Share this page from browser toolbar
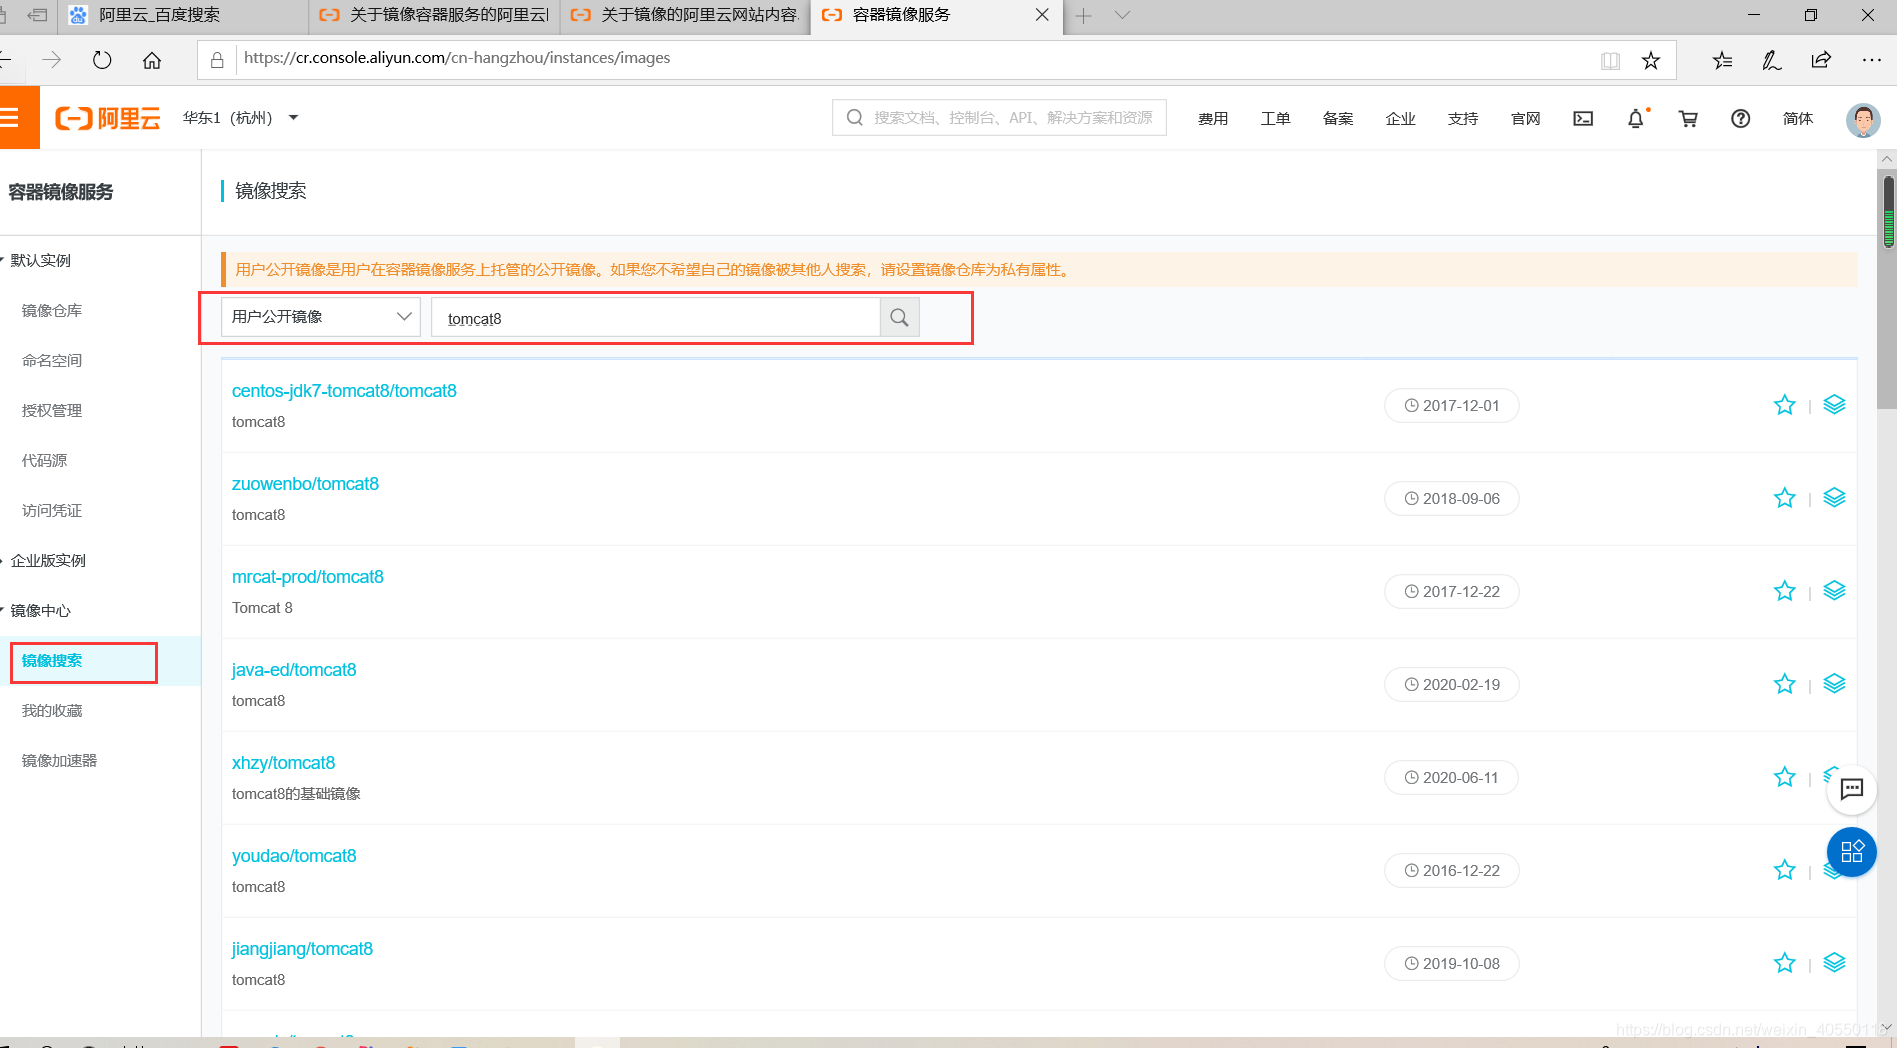Screen dimensions: 1897x1048 (1821, 61)
